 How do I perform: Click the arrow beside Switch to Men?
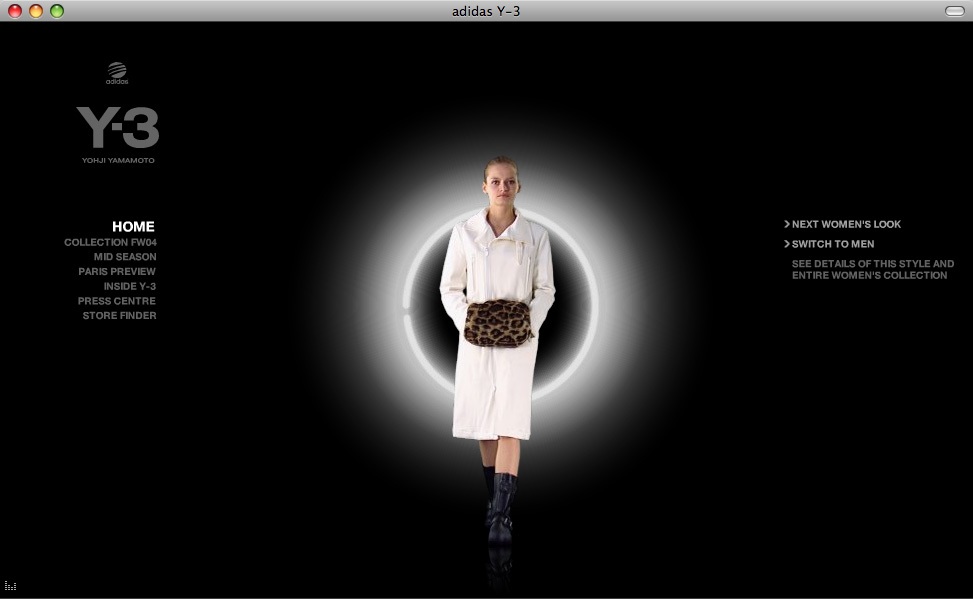pos(787,244)
